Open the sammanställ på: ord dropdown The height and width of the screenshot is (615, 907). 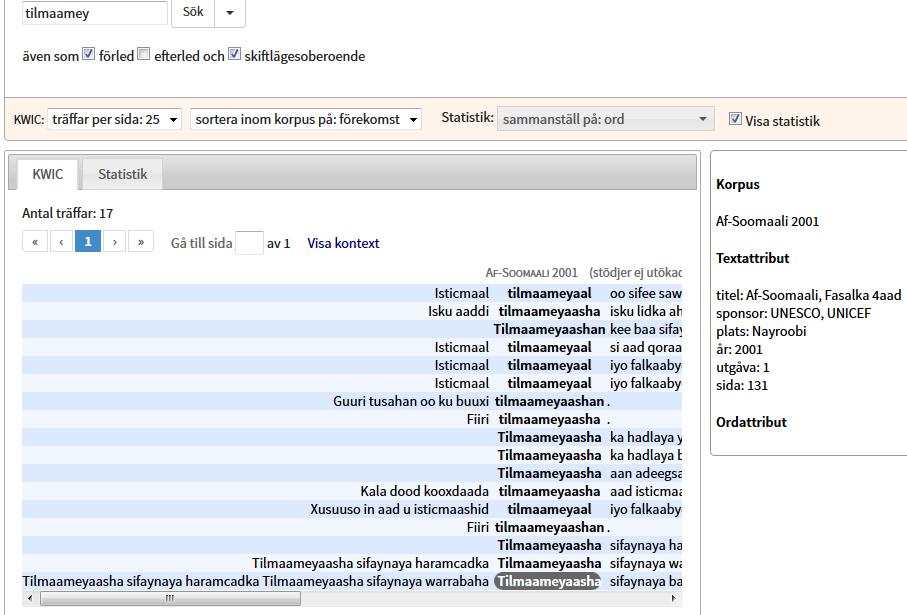(606, 119)
